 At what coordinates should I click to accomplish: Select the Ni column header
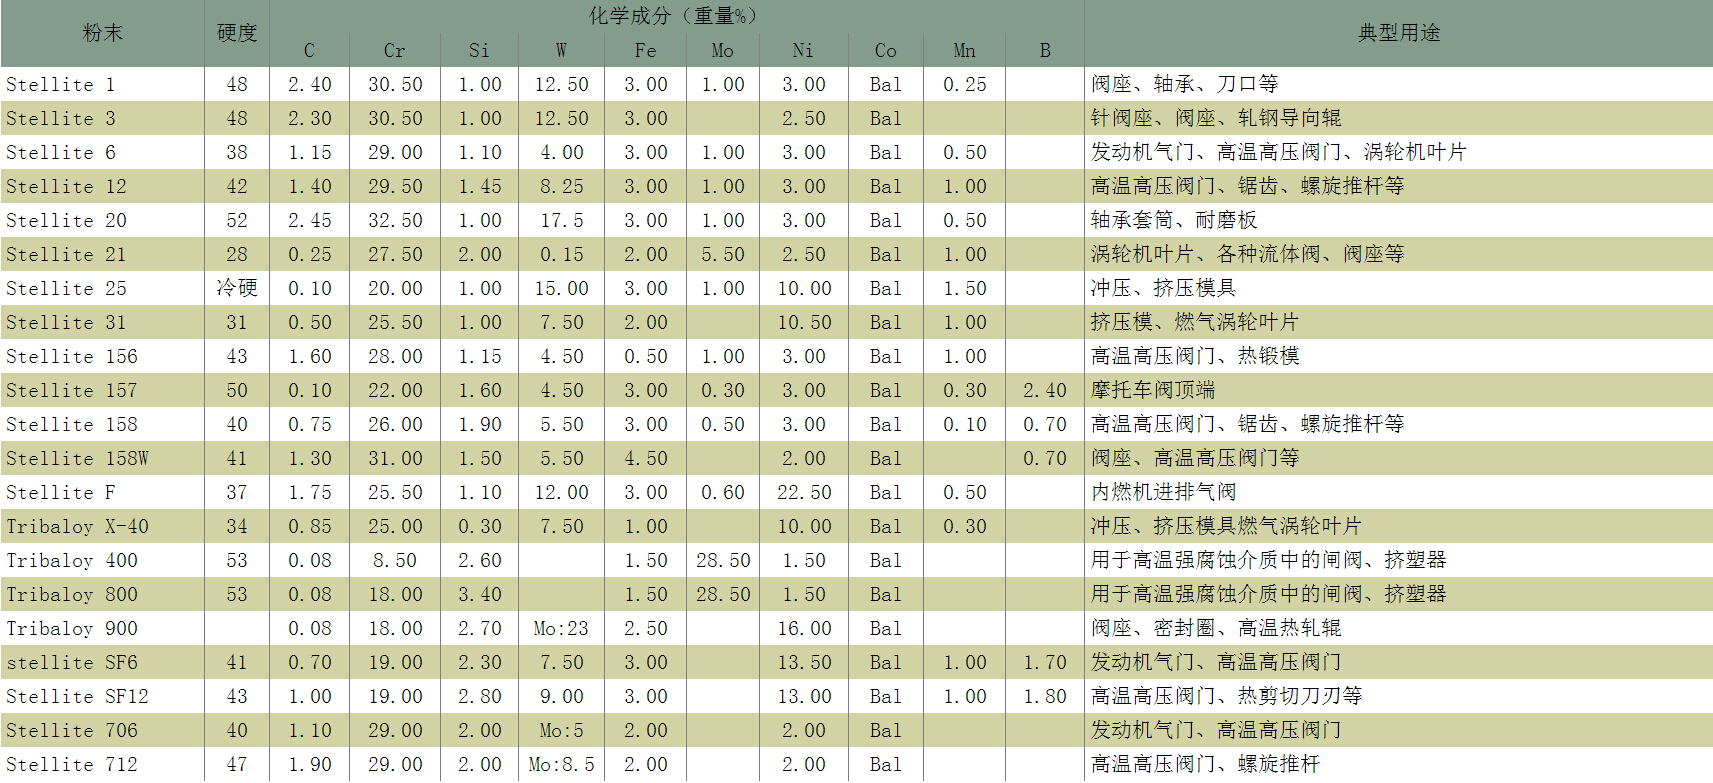pyautogui.click(x=803, y=51)
